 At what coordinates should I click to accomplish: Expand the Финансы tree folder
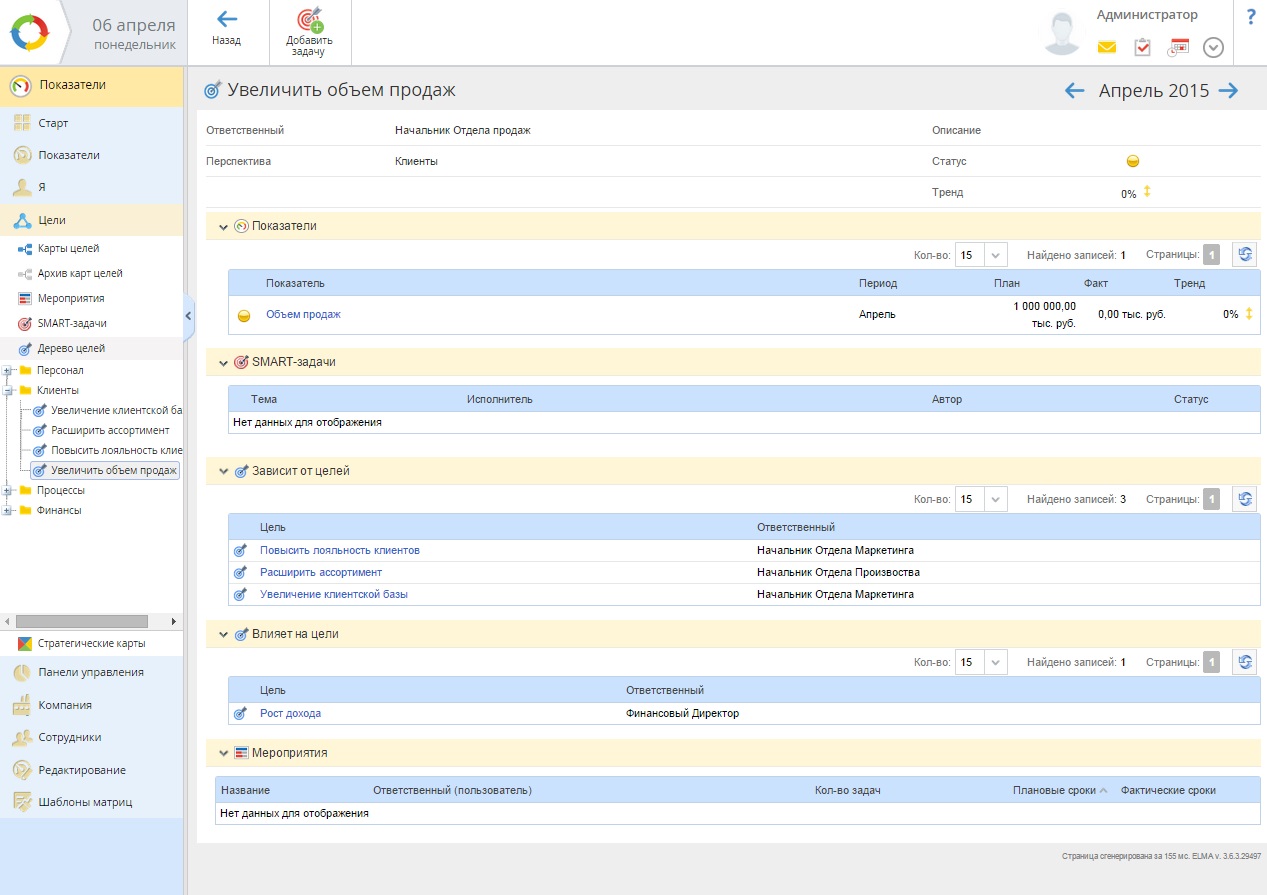click(x=8, y=511)
